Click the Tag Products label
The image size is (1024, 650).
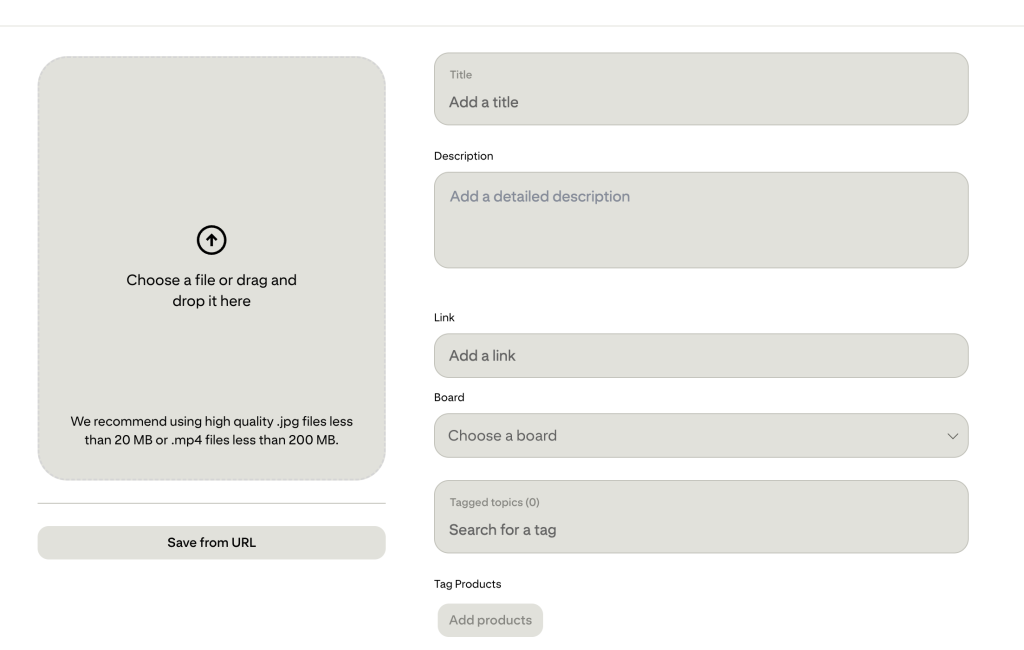pos(465,584)
